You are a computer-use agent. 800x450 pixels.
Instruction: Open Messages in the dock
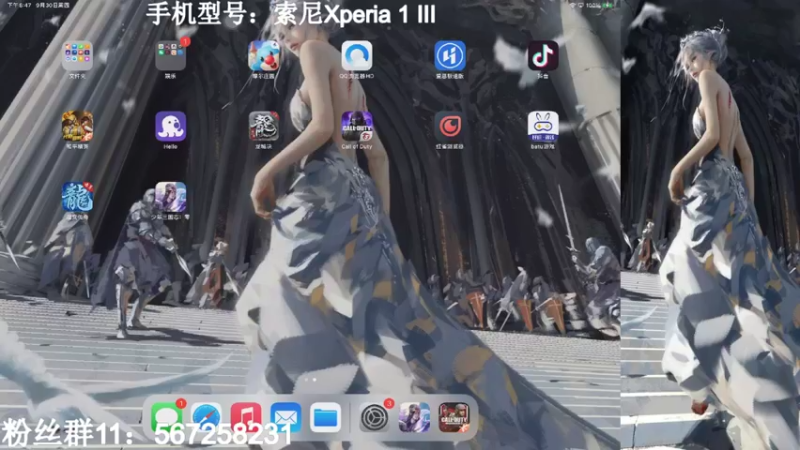pos(166,417)
